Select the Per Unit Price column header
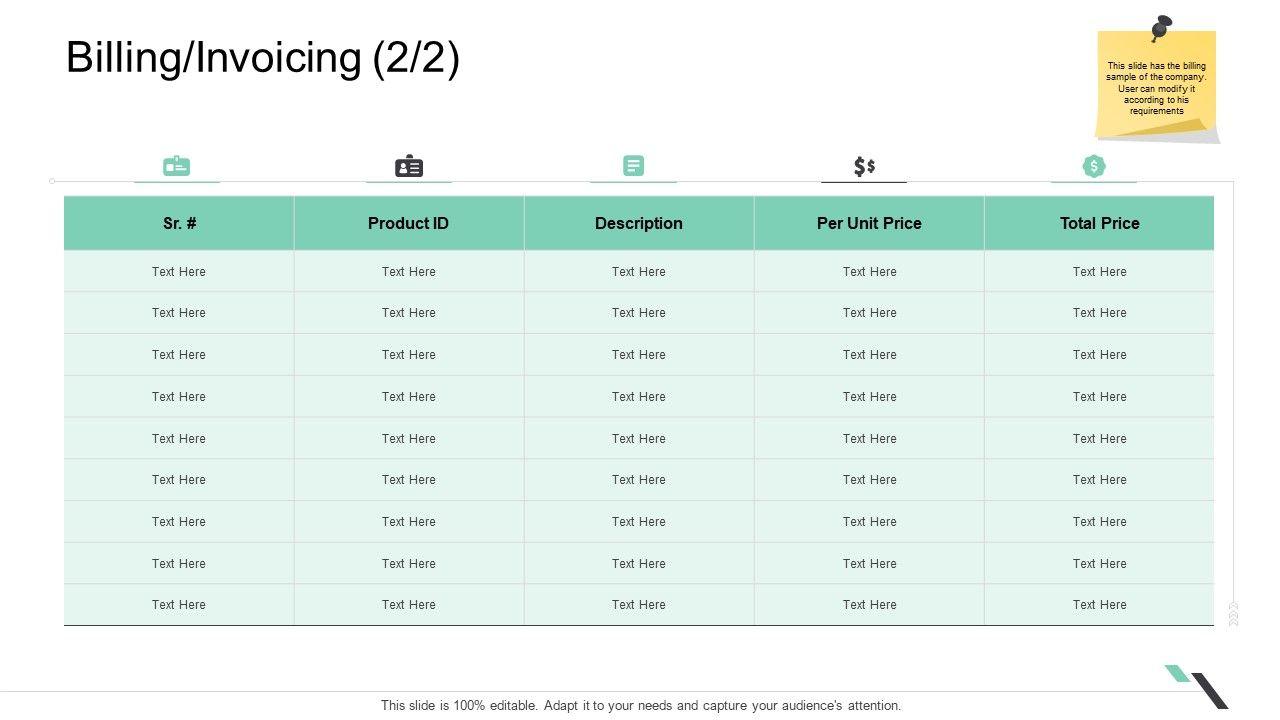Screen dimensions: 1280x720 [x=869, y=223]
